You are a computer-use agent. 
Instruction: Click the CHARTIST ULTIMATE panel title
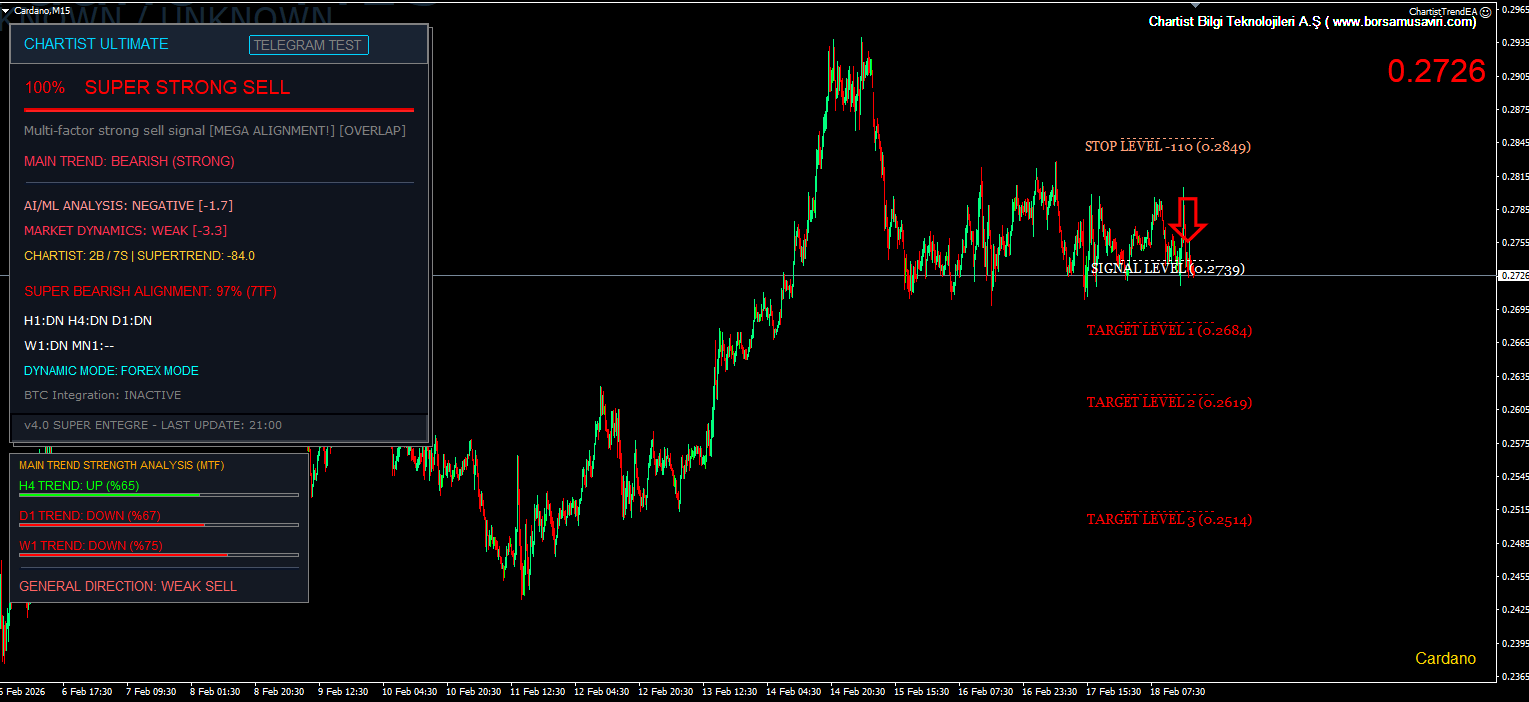(96, 44)
